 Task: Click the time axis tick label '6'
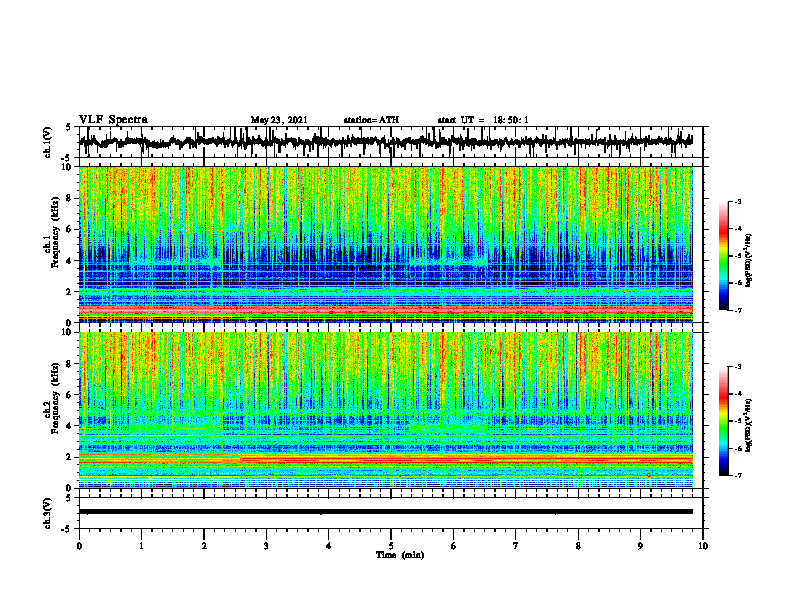tap(454, 546)
